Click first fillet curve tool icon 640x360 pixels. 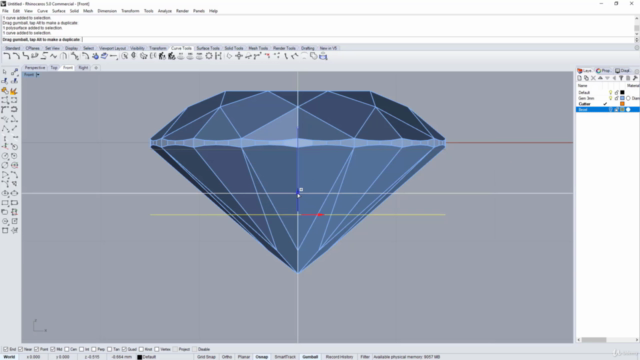[7, 56]
